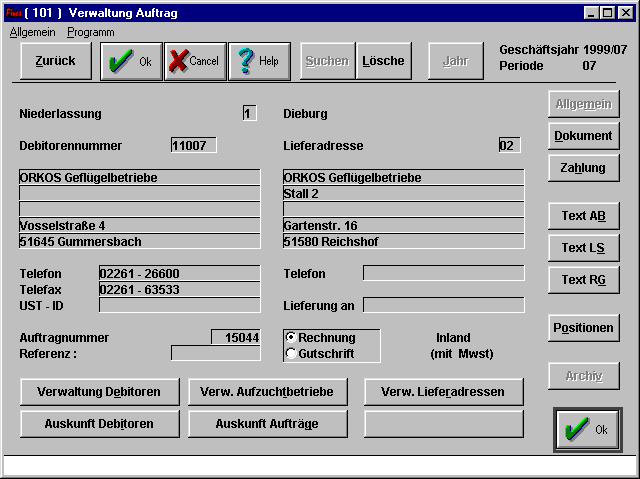Open the Programm menu
Image resolution: width=640 pixels, height=479 pixels.
[x=91, y=32]
